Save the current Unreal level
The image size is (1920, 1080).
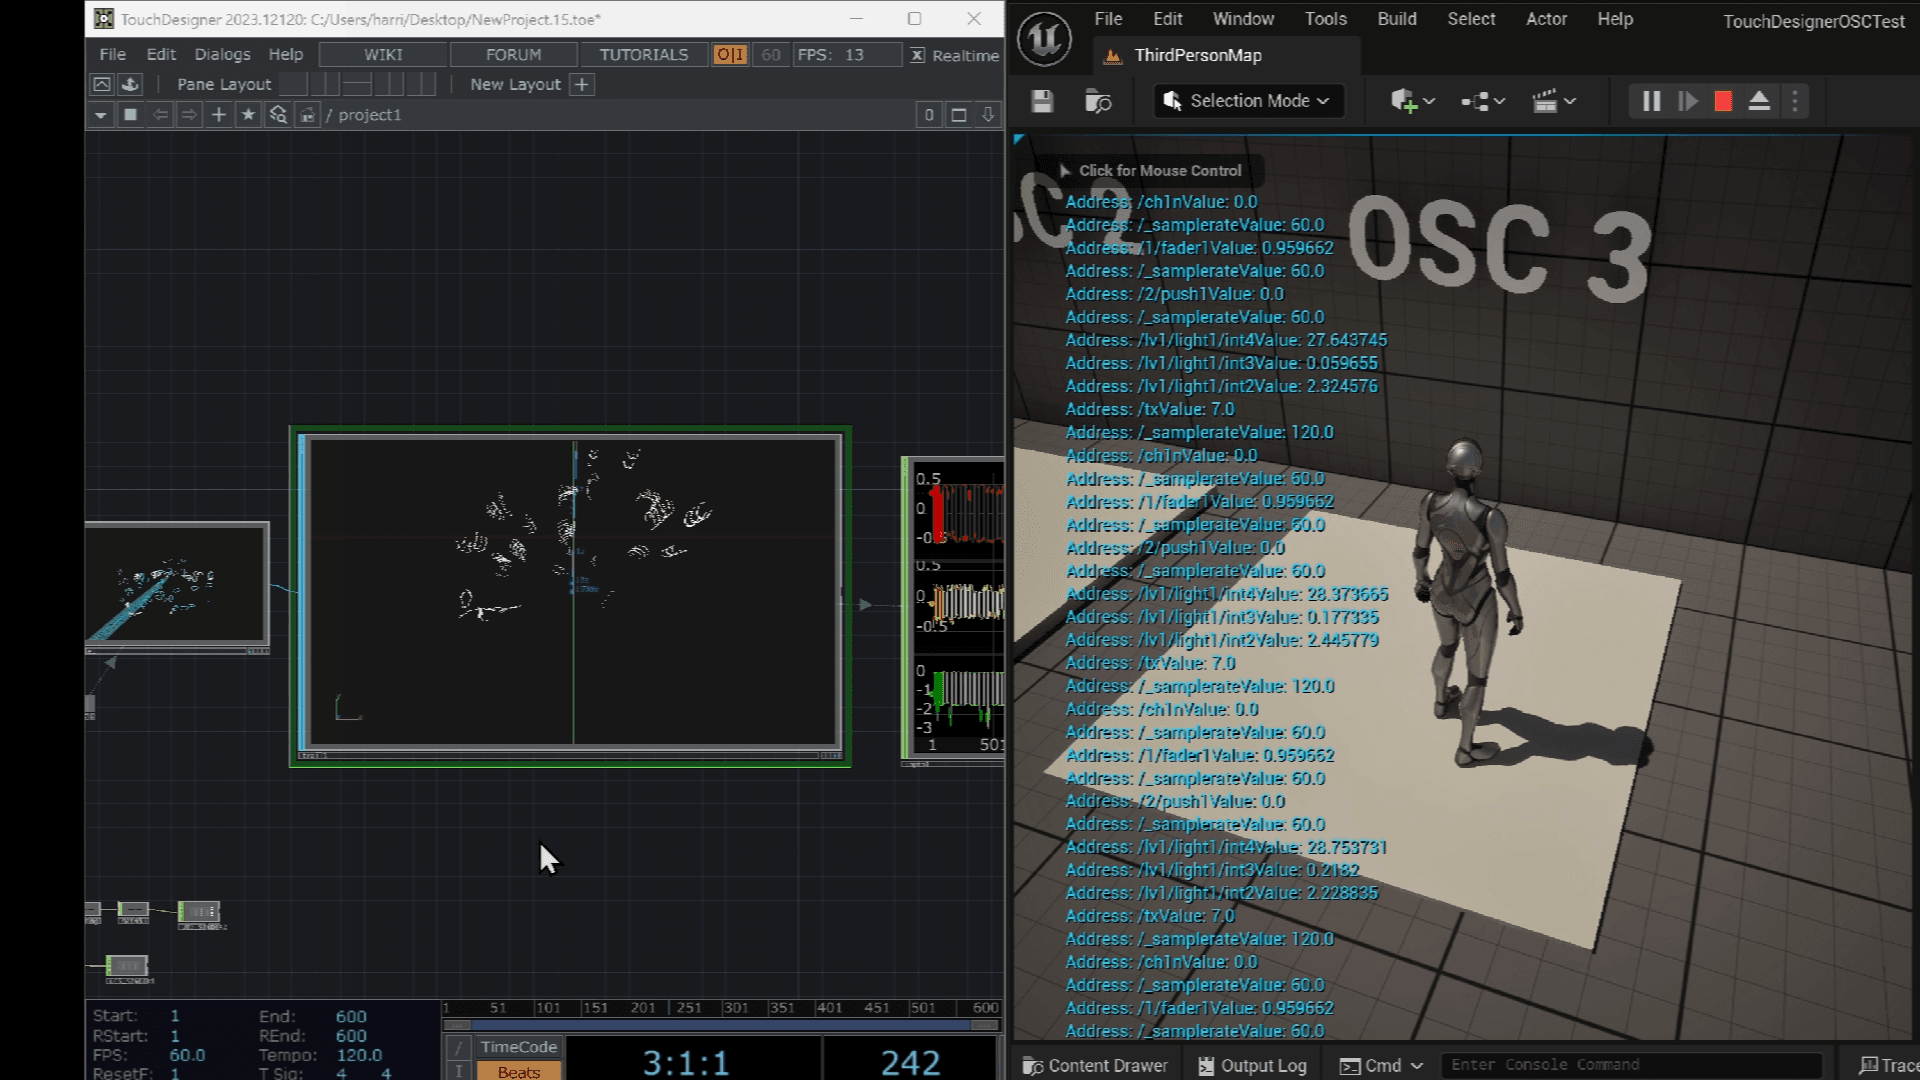(1042, 101)
